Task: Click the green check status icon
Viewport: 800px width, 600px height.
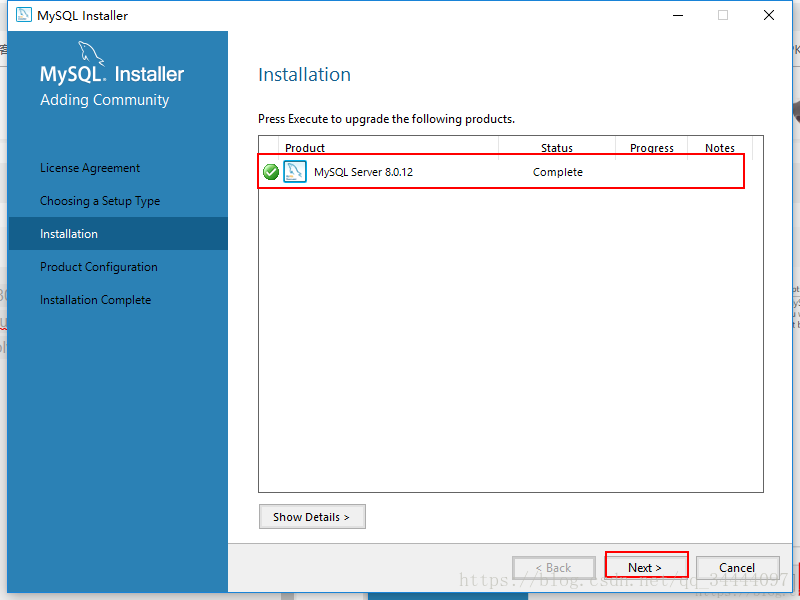Action: coord(271,172)
